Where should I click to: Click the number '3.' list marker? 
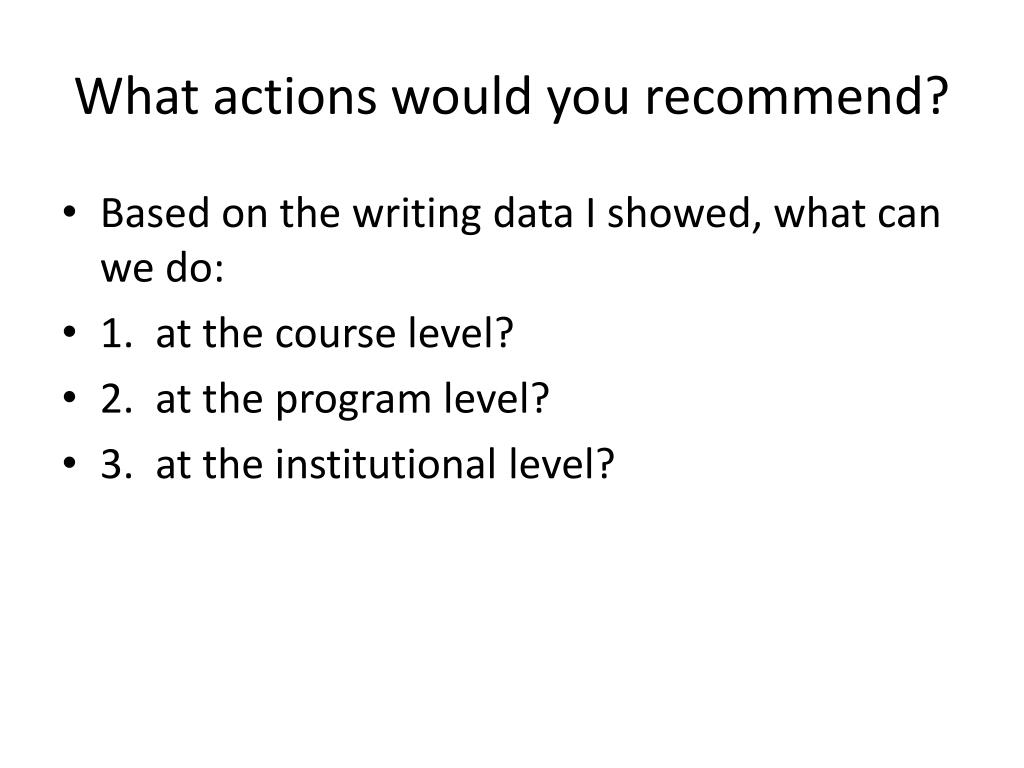coord(118,464)
